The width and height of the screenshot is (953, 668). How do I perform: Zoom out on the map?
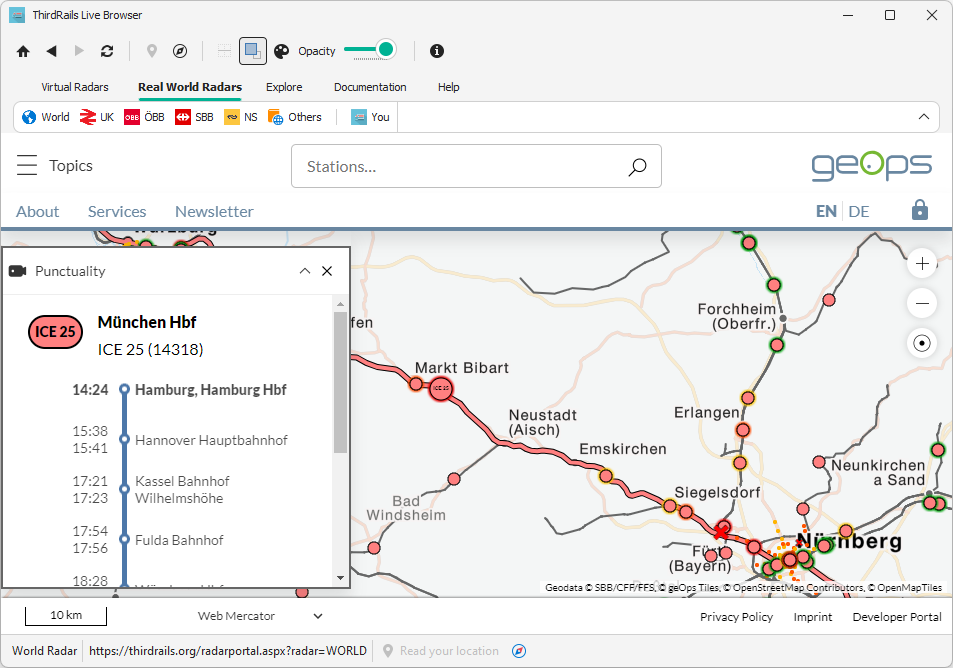(x=922, y=303)
